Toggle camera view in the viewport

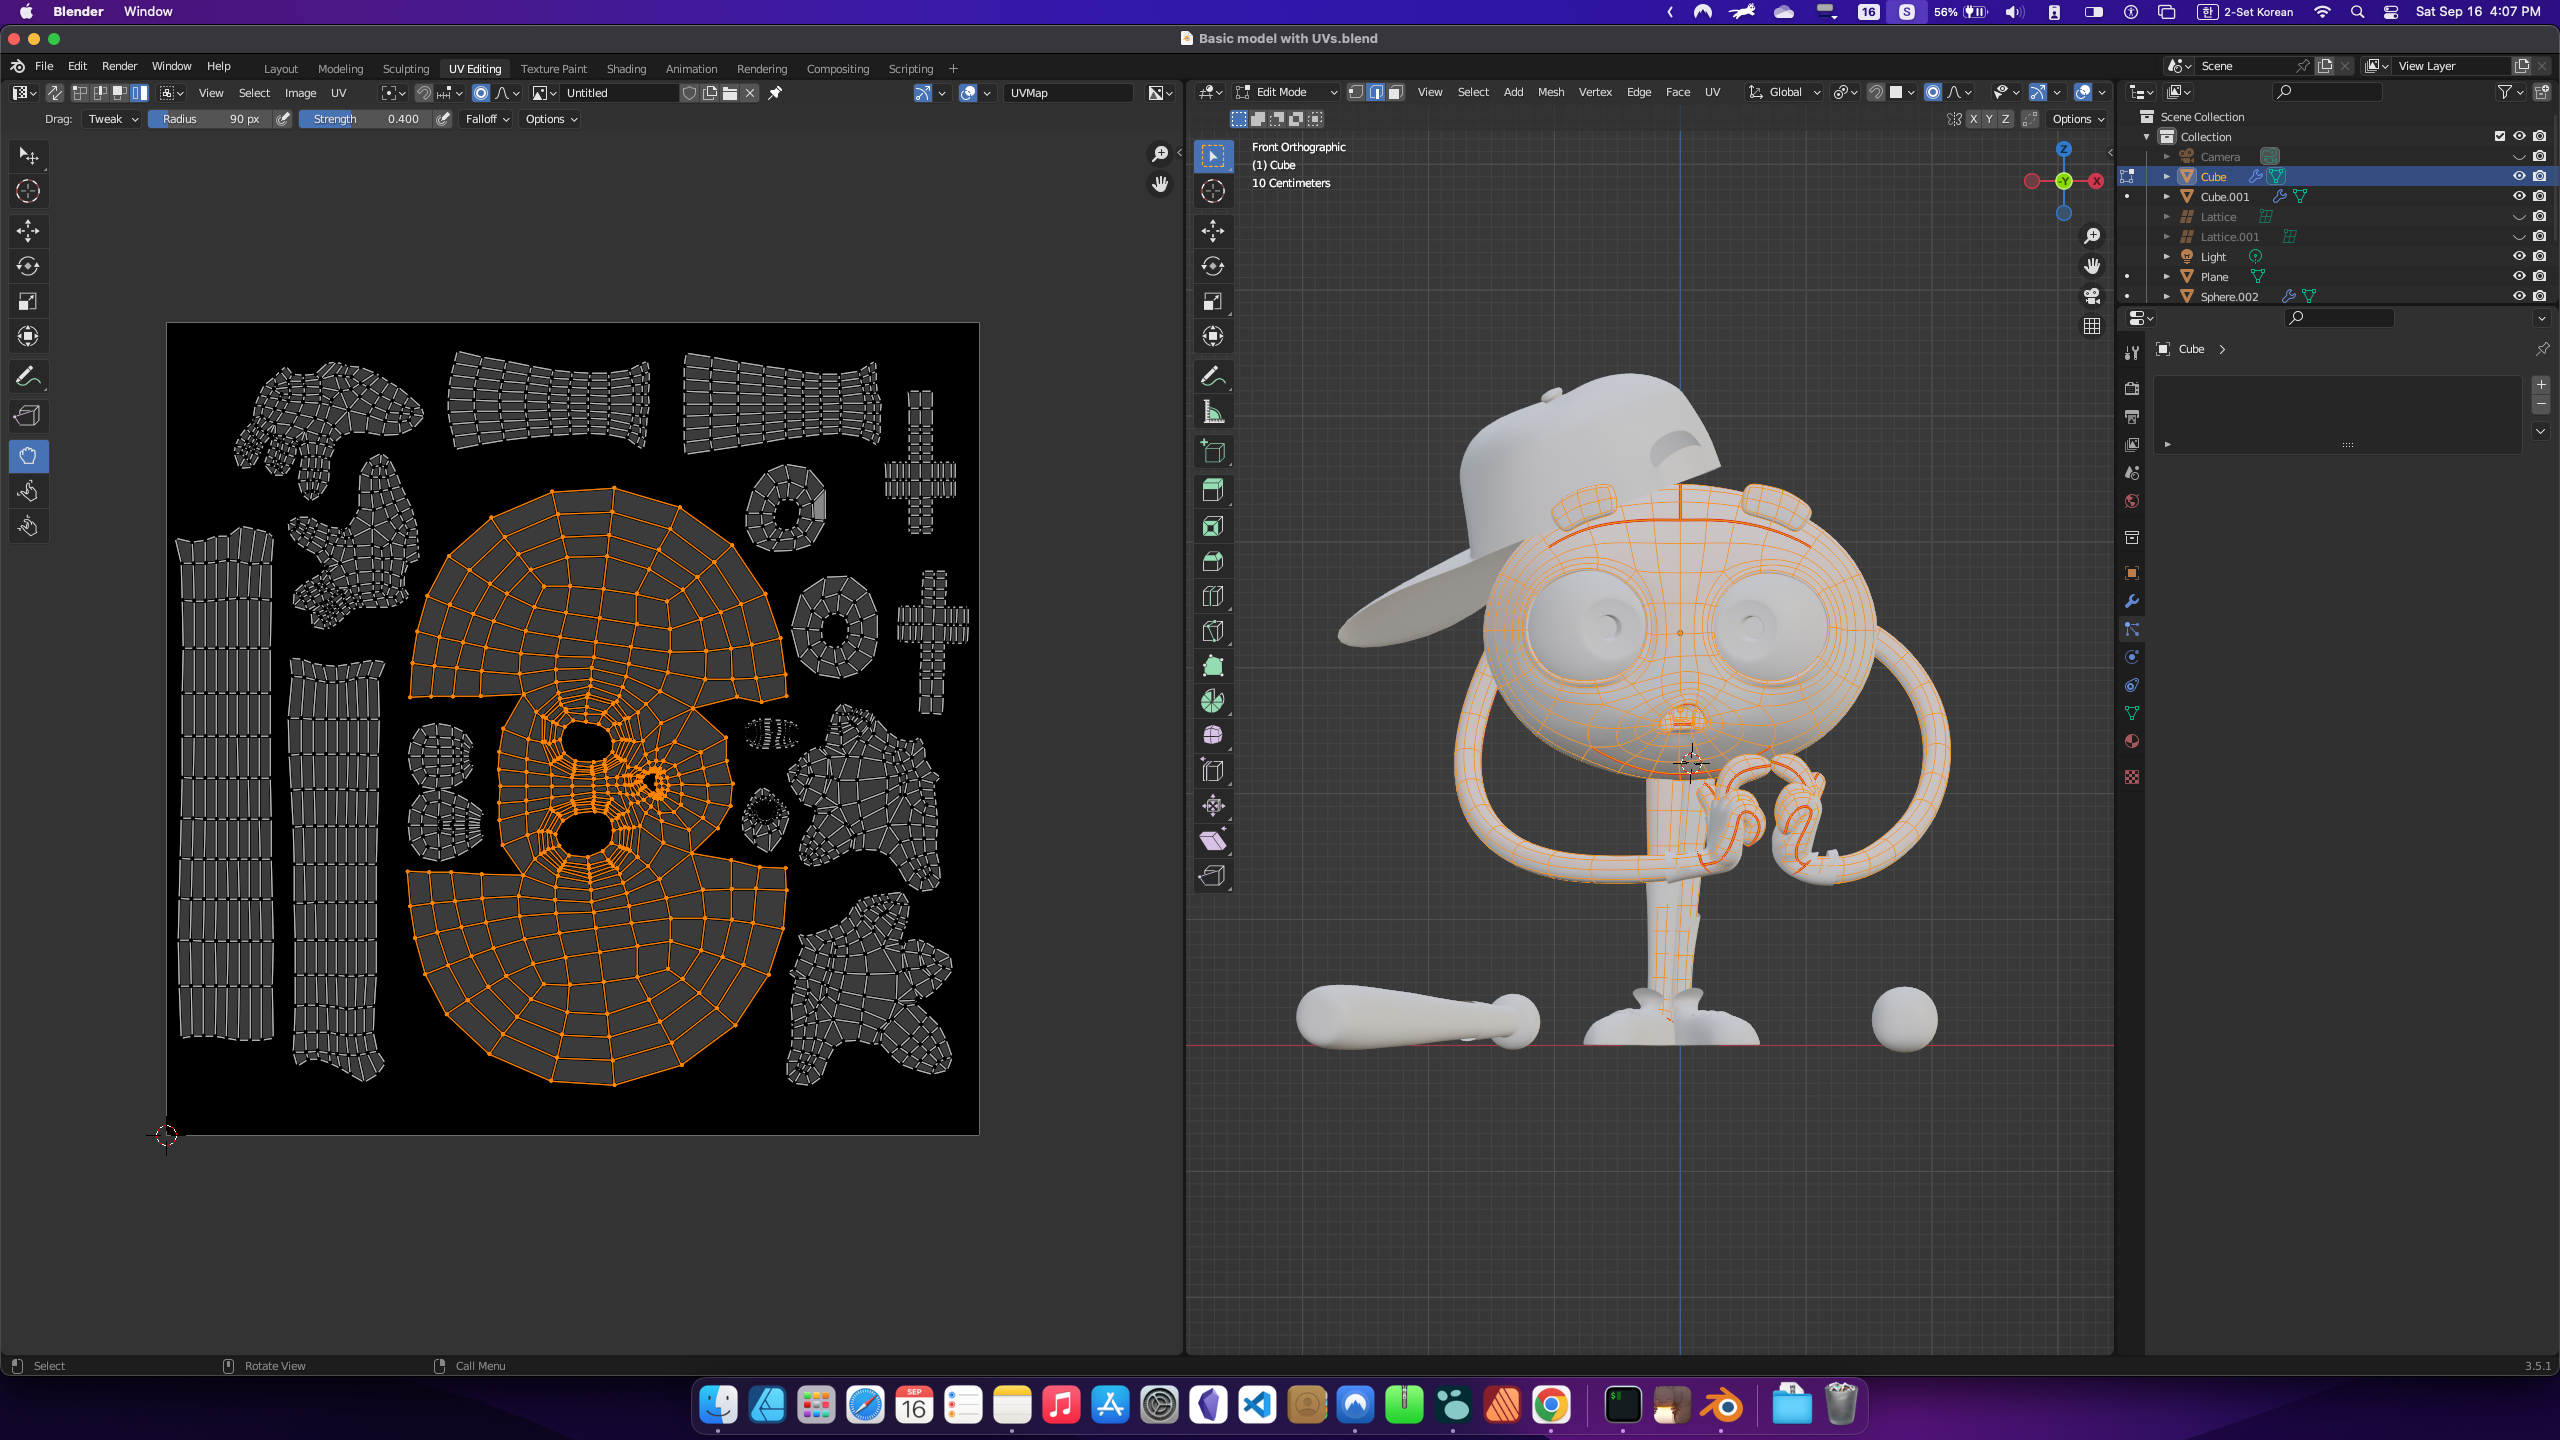pyautogui.click(x=2091, y=296)
